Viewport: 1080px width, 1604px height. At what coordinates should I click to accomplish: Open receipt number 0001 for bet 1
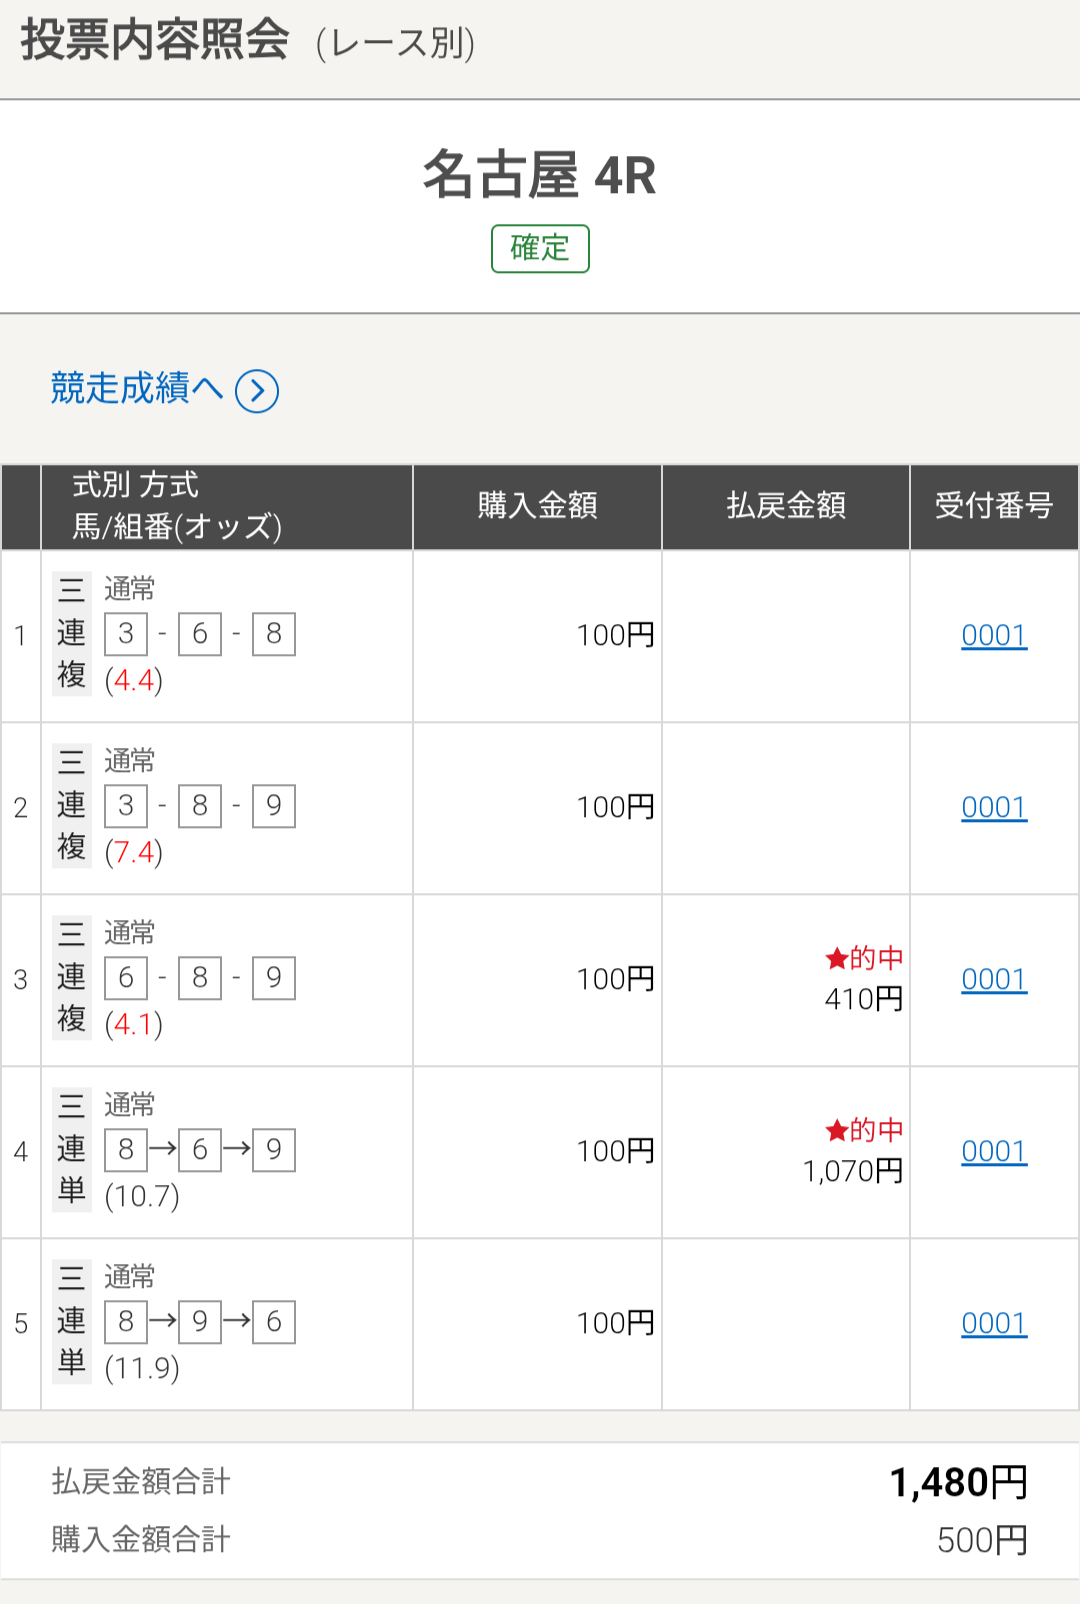tap(994, 636)
